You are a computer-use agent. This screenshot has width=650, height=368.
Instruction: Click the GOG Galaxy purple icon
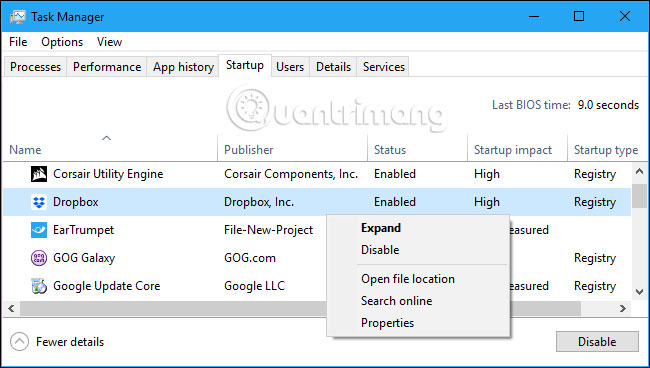pyautogui.click(x=39, y=258)
